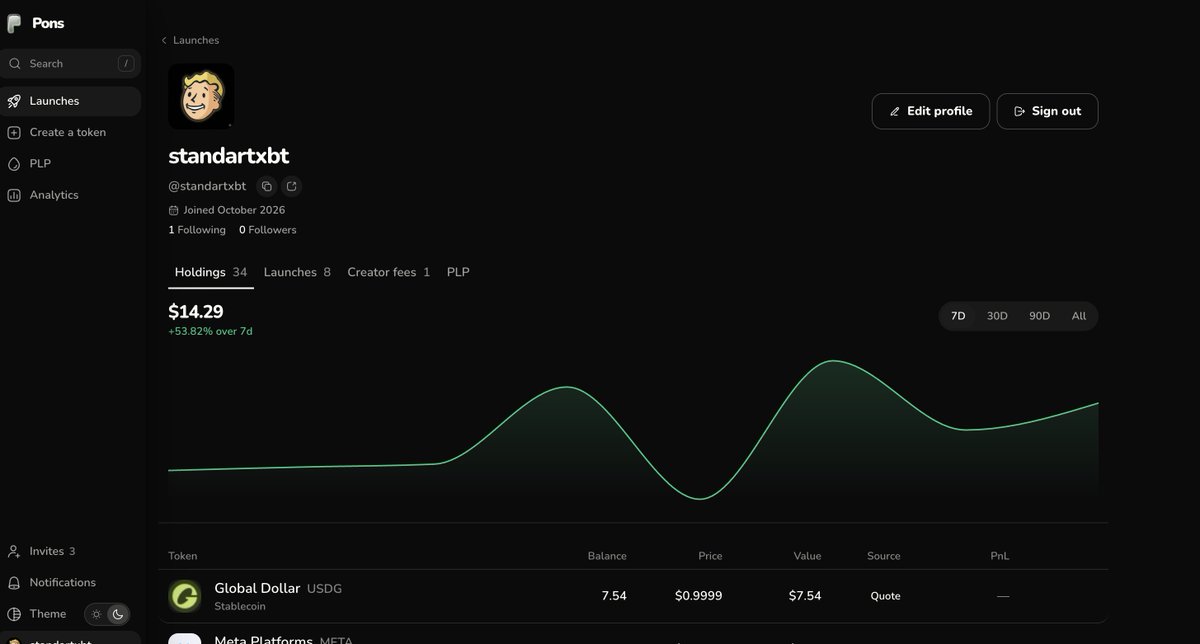This screenshot has width=1200, height=644.
Task: Sort by the Value column header
Action: coord(807,556)
